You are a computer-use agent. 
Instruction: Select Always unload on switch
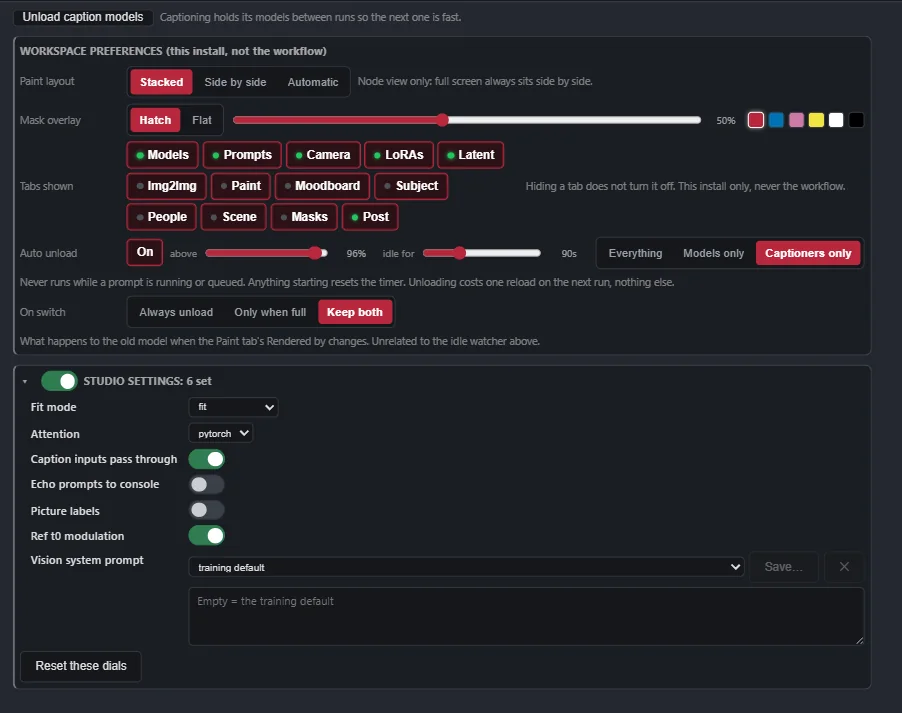coord(176,312)
